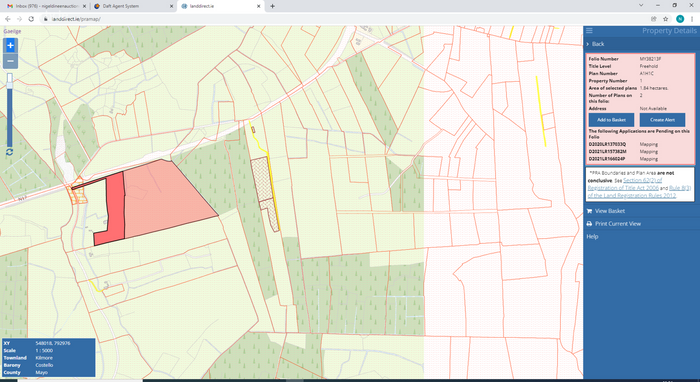The height and width of the screenshot is (382, 700).
Task: Click the Title Level value Freehold
Action: coord(649,66)
